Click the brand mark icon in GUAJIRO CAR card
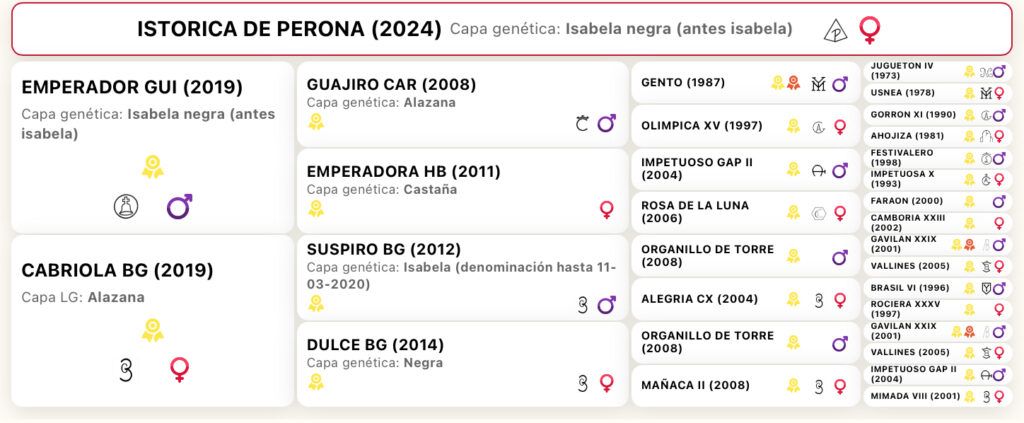The width and height of the screenshot is (1024, 423). 582,123
